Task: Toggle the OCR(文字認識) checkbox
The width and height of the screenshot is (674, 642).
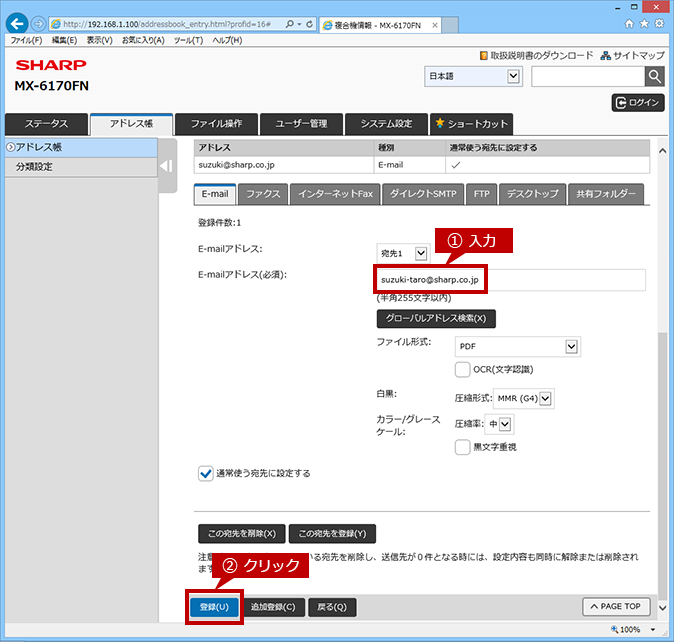Action: pos(463,370)
